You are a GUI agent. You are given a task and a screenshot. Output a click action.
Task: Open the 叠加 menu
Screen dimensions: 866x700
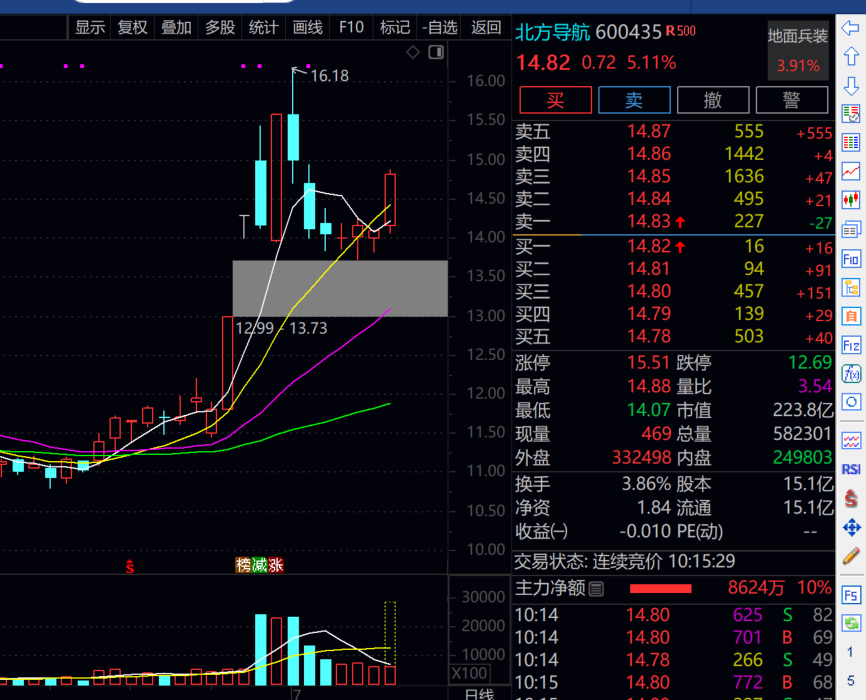pyautogui.click(x=176, y=27)
